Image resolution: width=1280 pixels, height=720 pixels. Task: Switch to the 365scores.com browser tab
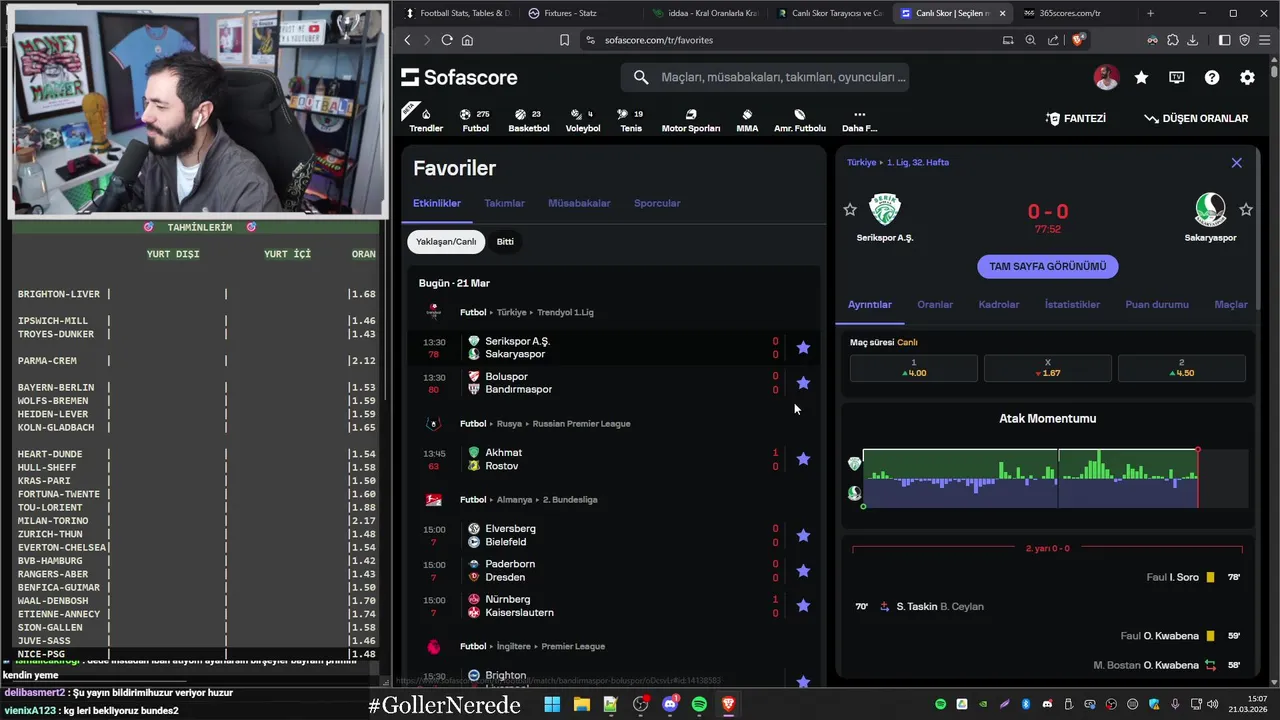click(x=1070, y=13)
